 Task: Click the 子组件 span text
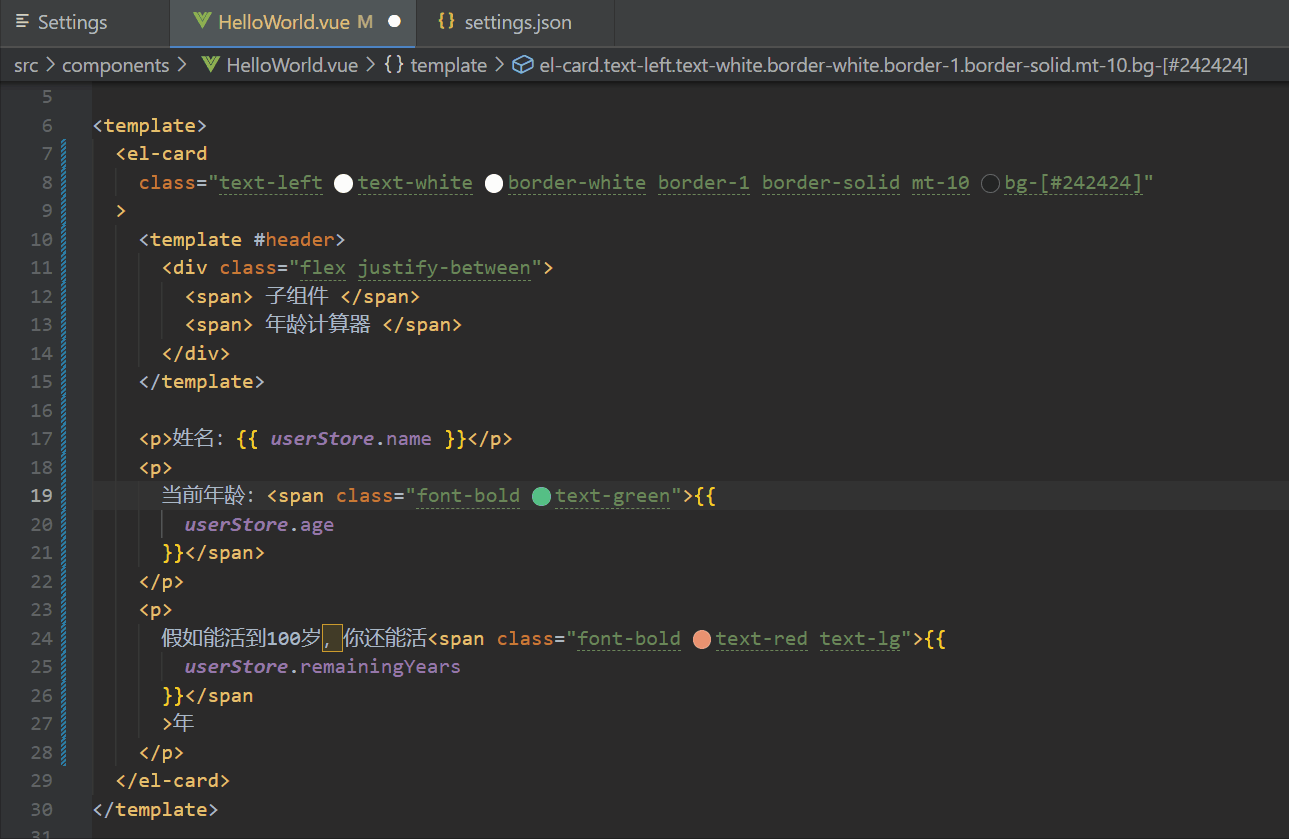click(x=296, y=297)
